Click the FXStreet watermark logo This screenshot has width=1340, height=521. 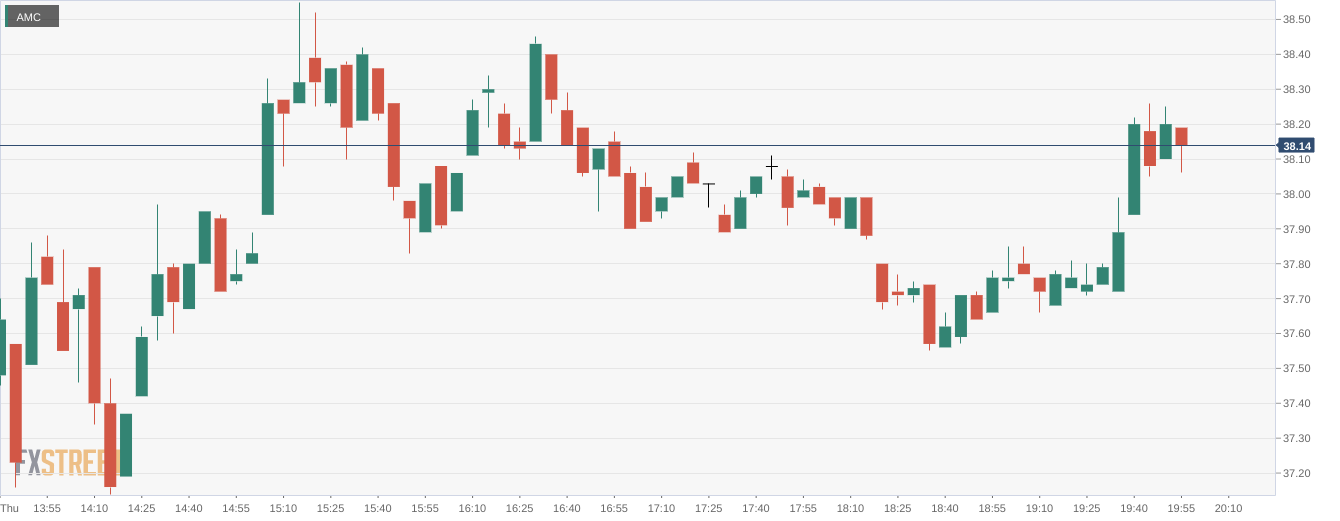click(62, 462)
